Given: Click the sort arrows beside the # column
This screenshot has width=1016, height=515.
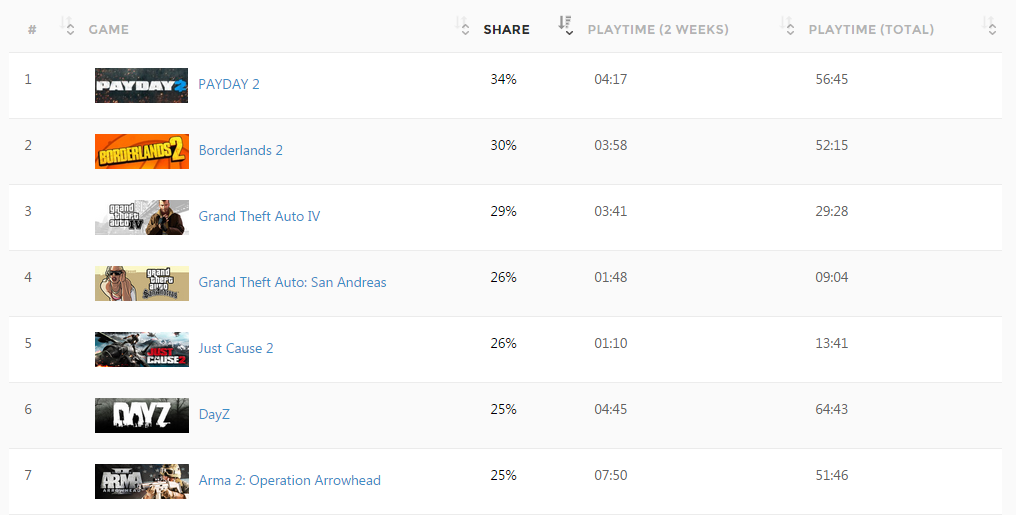Looking at the screenshot, I should coord(69,28).
